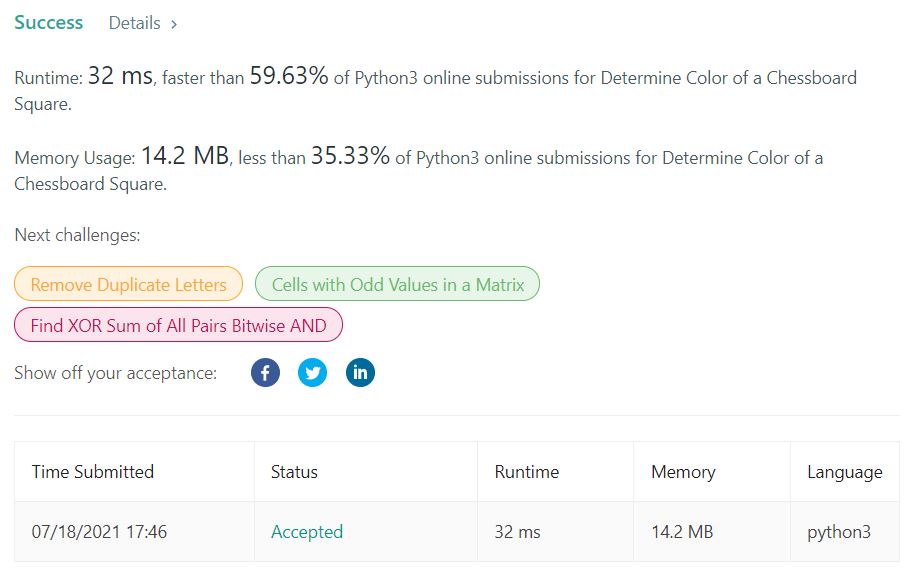Open Find XOR Sum of All Pairs challenge
Viewport: 915px width, 587px height.
[x=178, y=325]
